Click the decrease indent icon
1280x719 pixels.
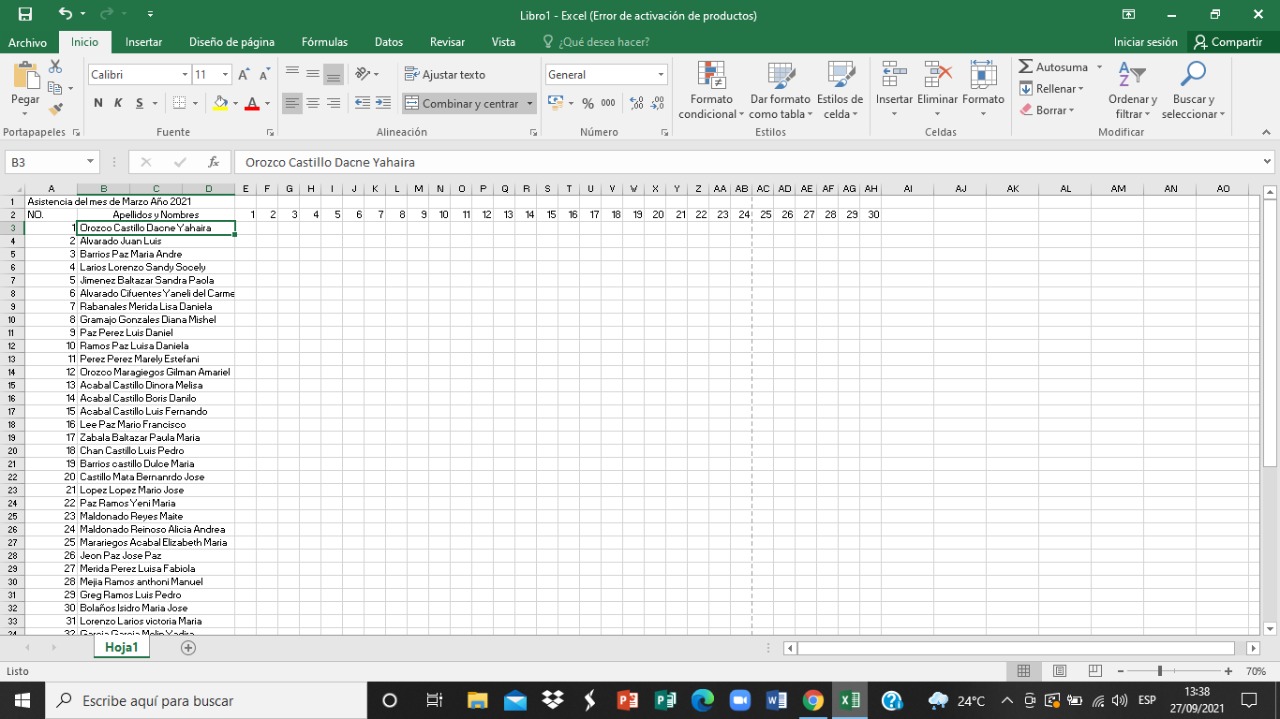362,103
